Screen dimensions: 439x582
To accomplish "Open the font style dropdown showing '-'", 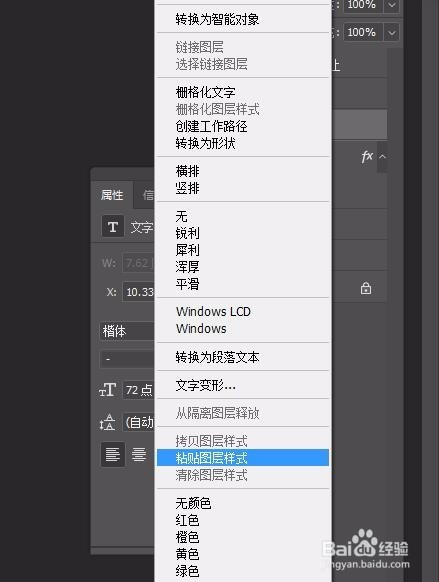I will coord(127,359).
